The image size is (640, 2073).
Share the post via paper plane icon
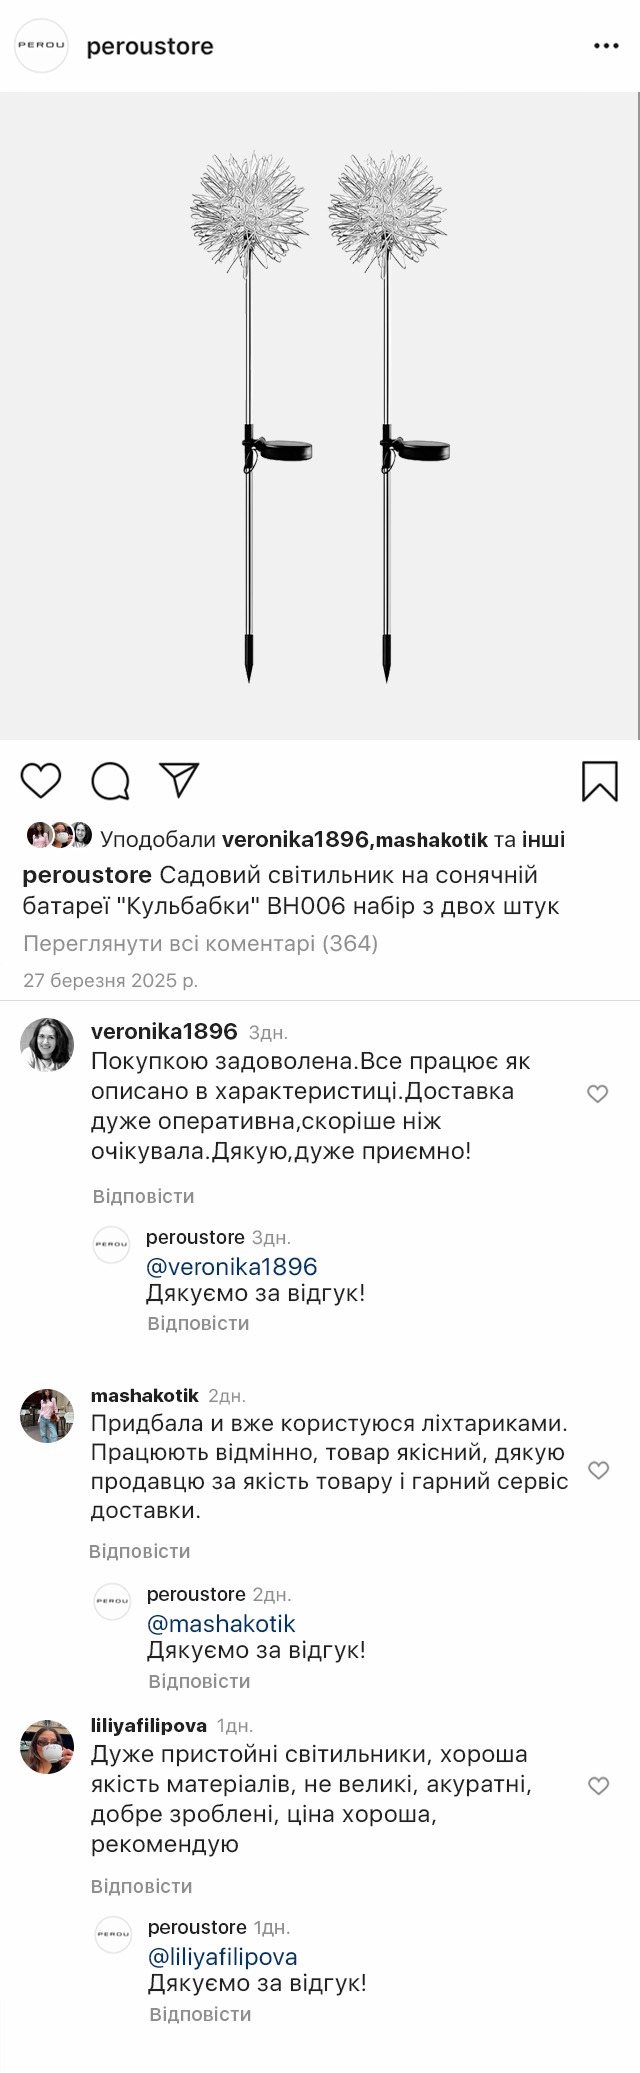point(180,780)
